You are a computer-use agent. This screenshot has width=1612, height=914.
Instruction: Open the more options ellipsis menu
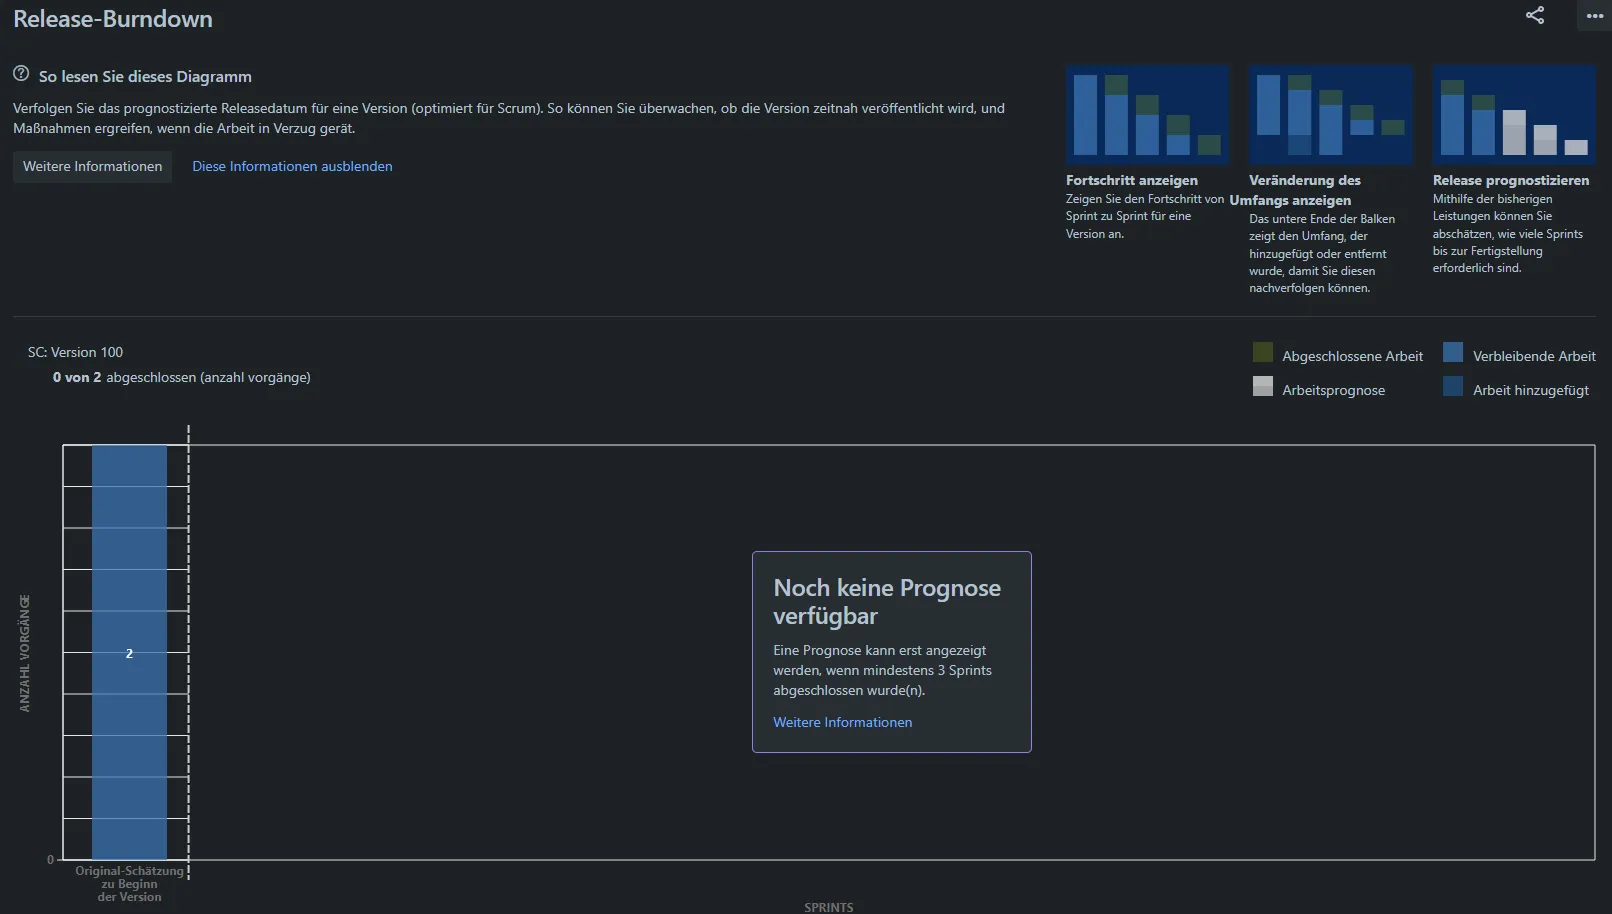[1594, 15]
